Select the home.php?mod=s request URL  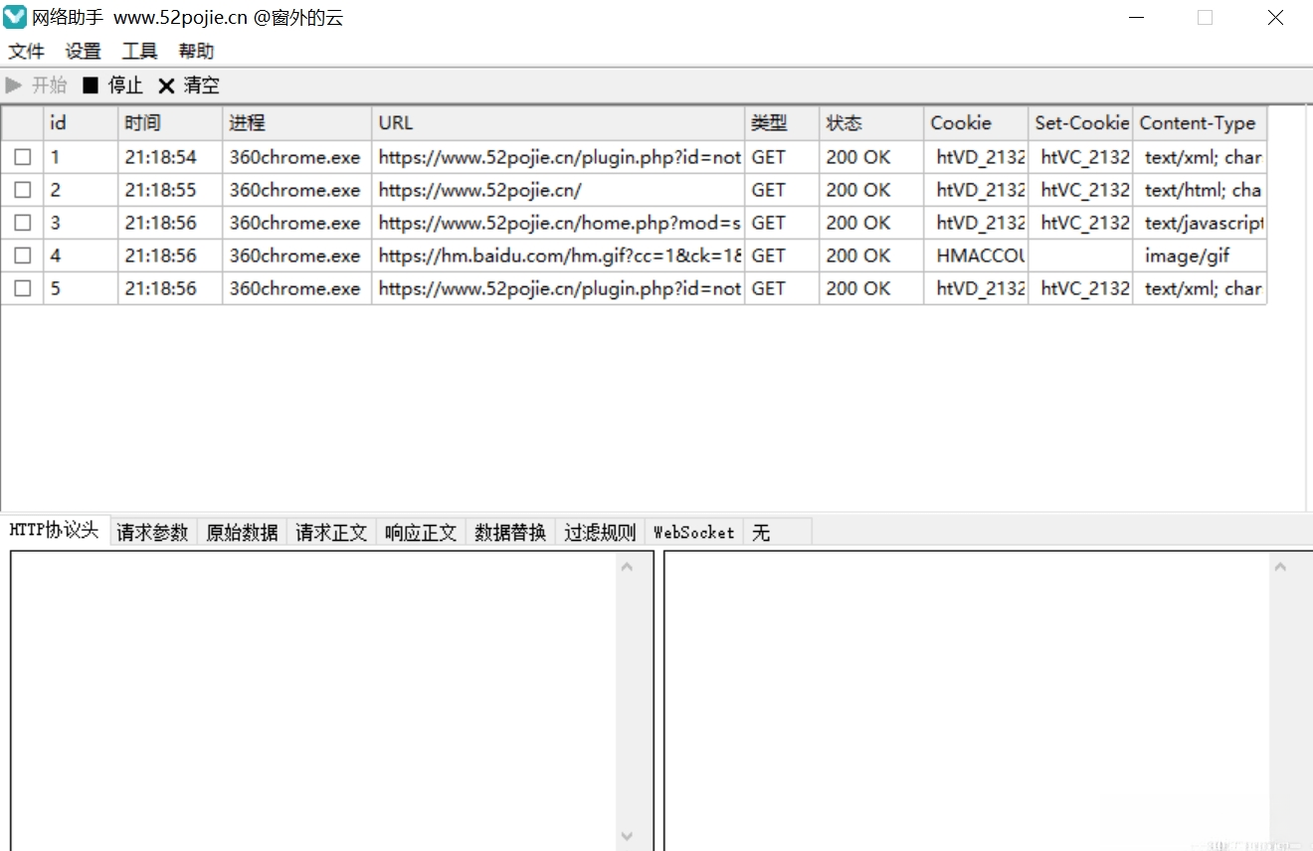coord(560,223)
